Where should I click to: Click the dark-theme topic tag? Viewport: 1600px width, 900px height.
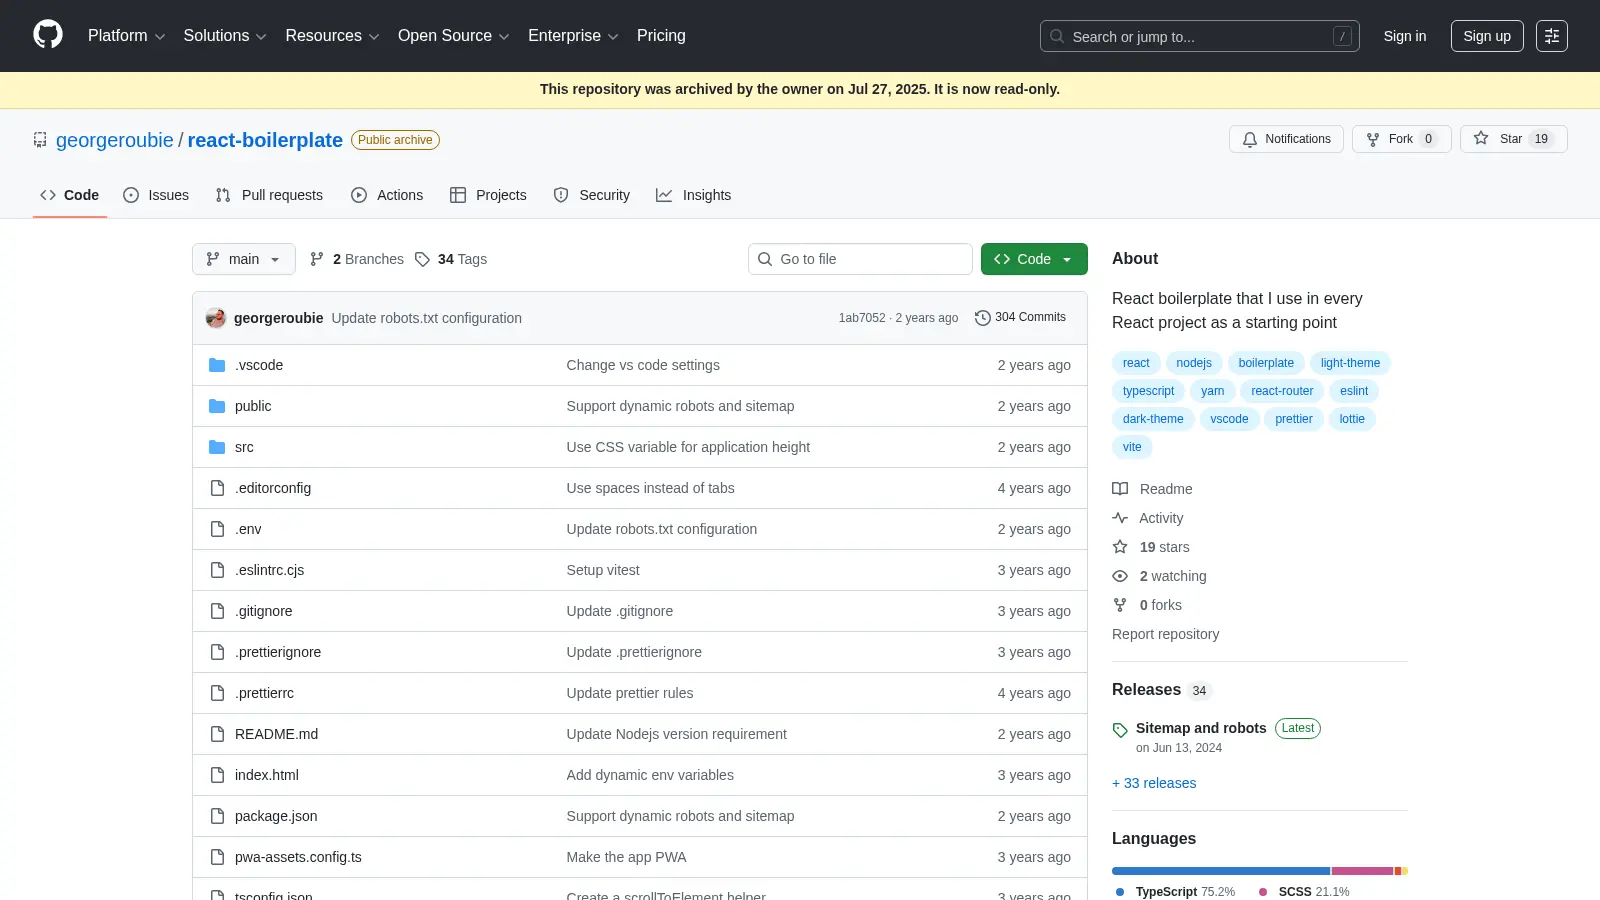[x=1153, y=419]
